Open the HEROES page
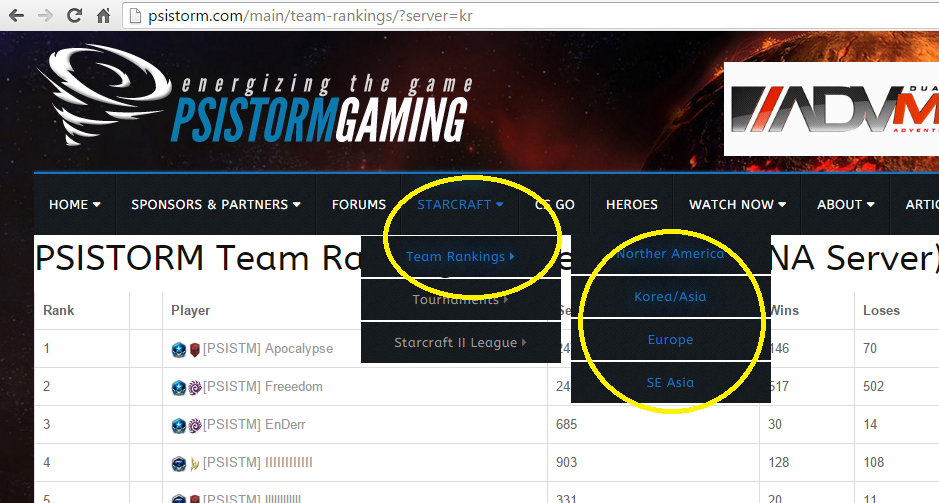Screen dimensions: 939x503 [x=632, y=205]
